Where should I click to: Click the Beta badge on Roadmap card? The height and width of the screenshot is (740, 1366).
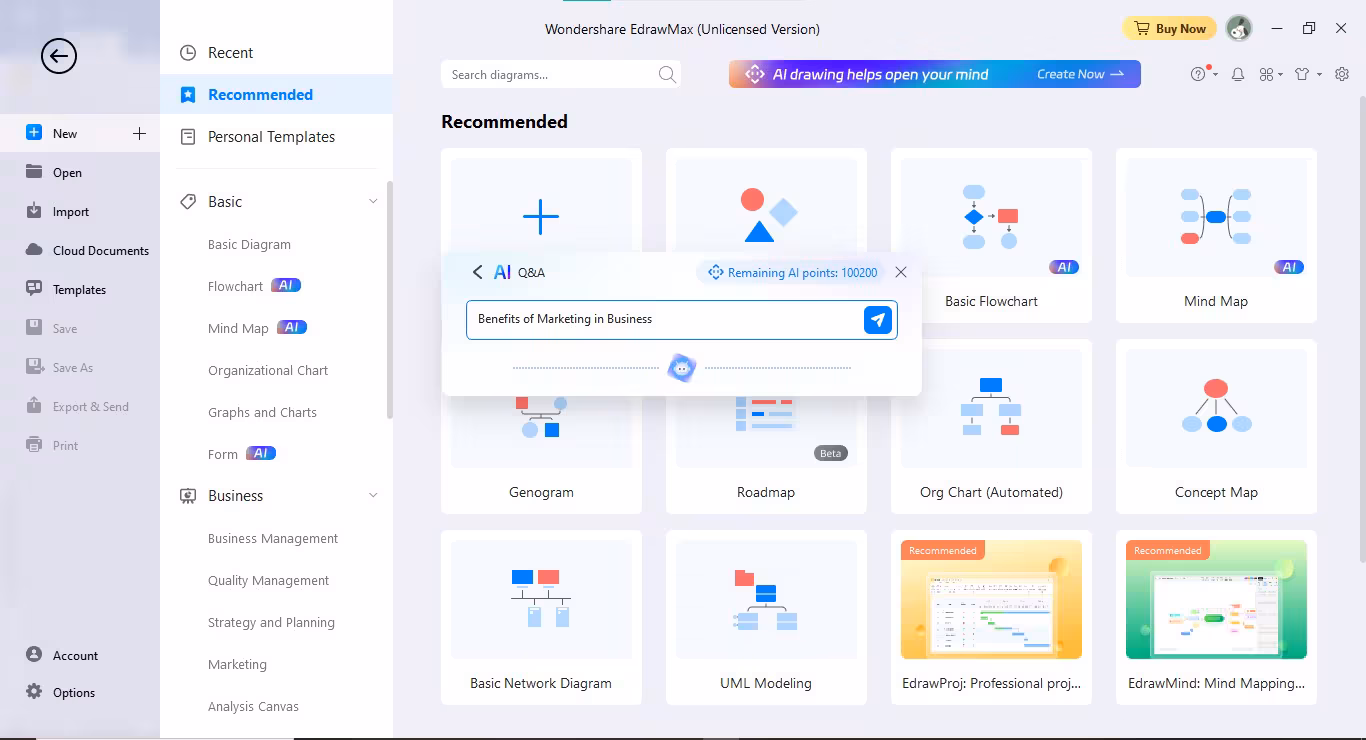click(x=831, y=453)
